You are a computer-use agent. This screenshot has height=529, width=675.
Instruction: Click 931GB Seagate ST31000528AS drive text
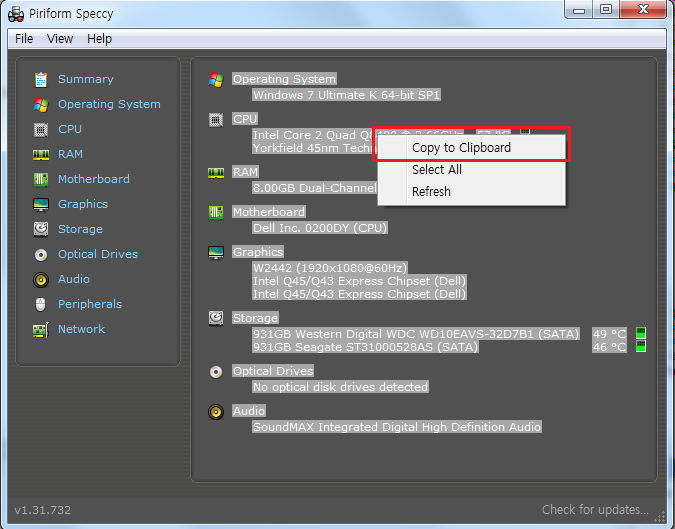pos(365,346)
